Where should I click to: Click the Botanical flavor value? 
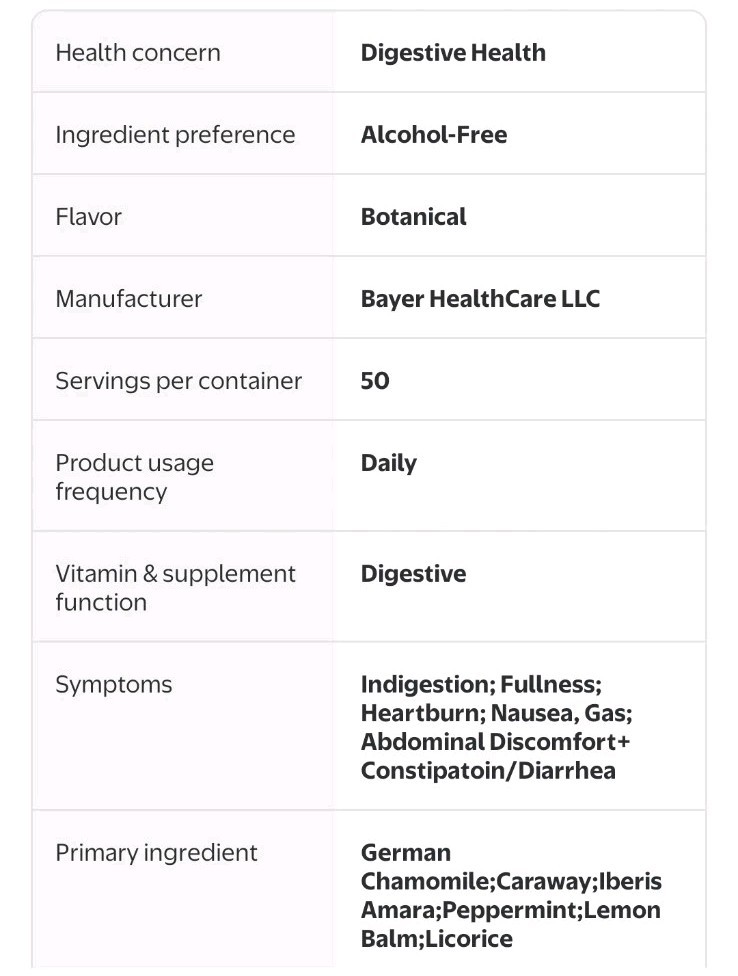click(x=413, y=217)
